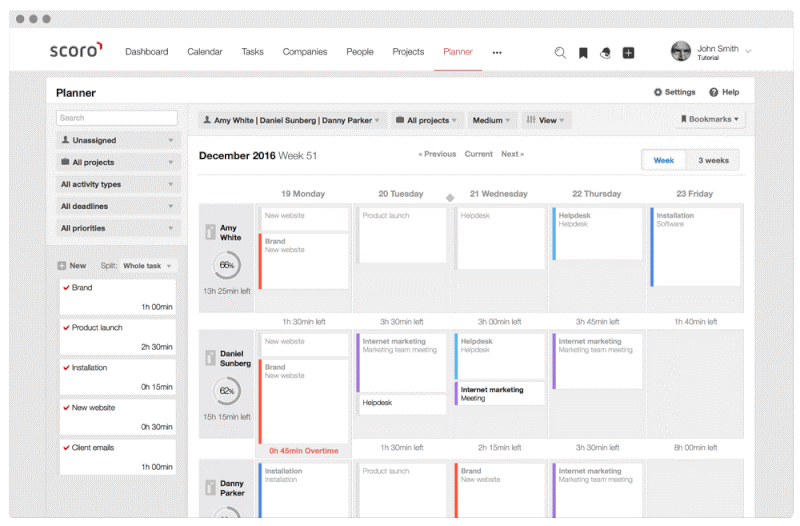800x526 pixels.
Task: Open the time tracker icon in top bar
Action: click(605, 53)
